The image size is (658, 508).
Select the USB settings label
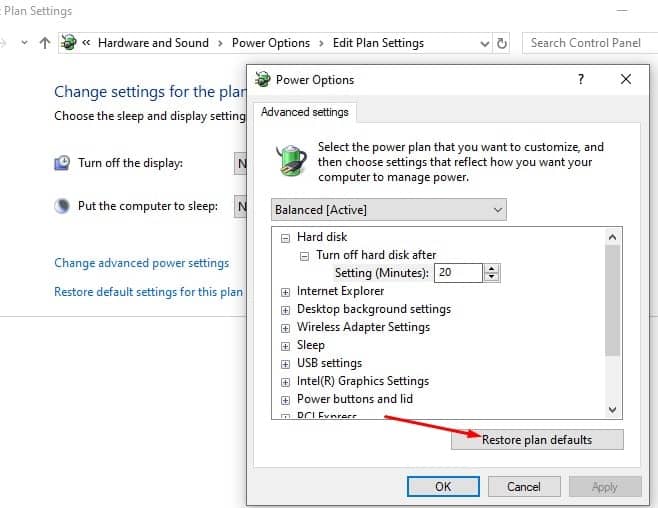[x=329, y=363]
